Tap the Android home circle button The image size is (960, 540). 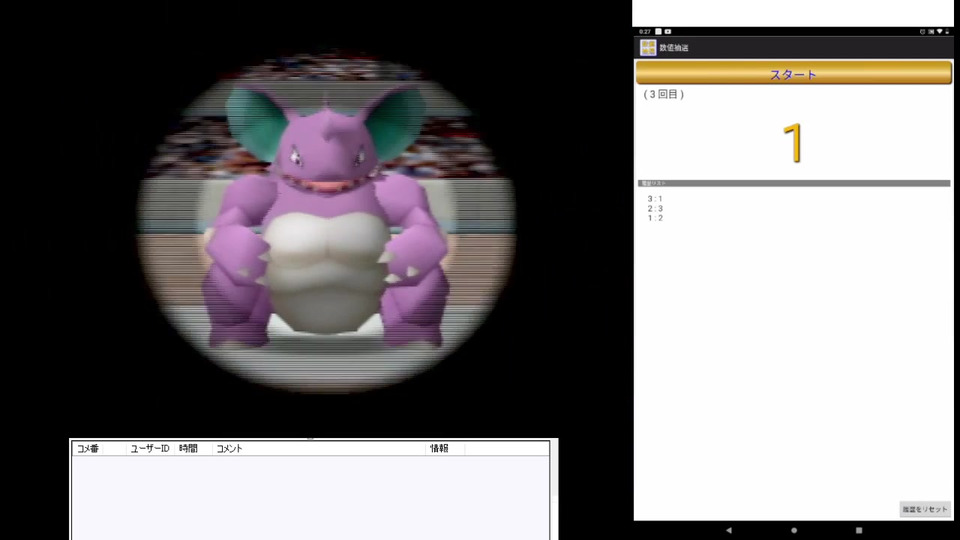(793, 530)
